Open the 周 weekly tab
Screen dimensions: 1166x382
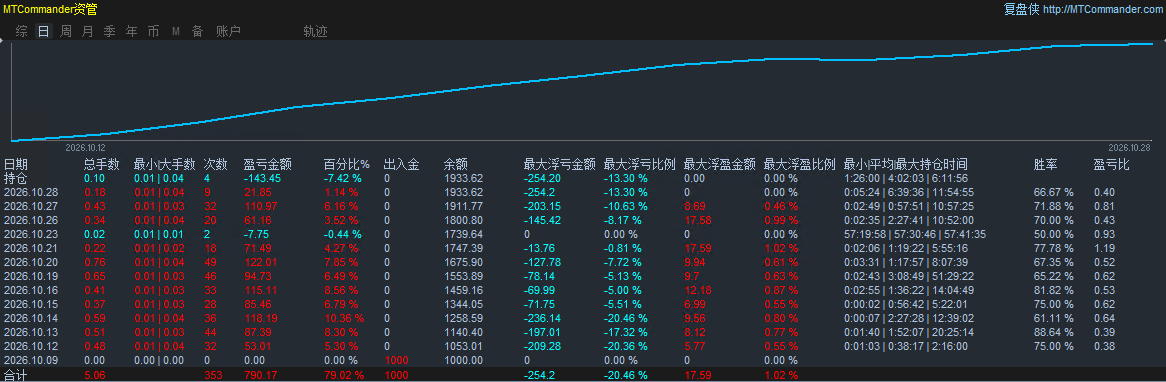(66, 31)
